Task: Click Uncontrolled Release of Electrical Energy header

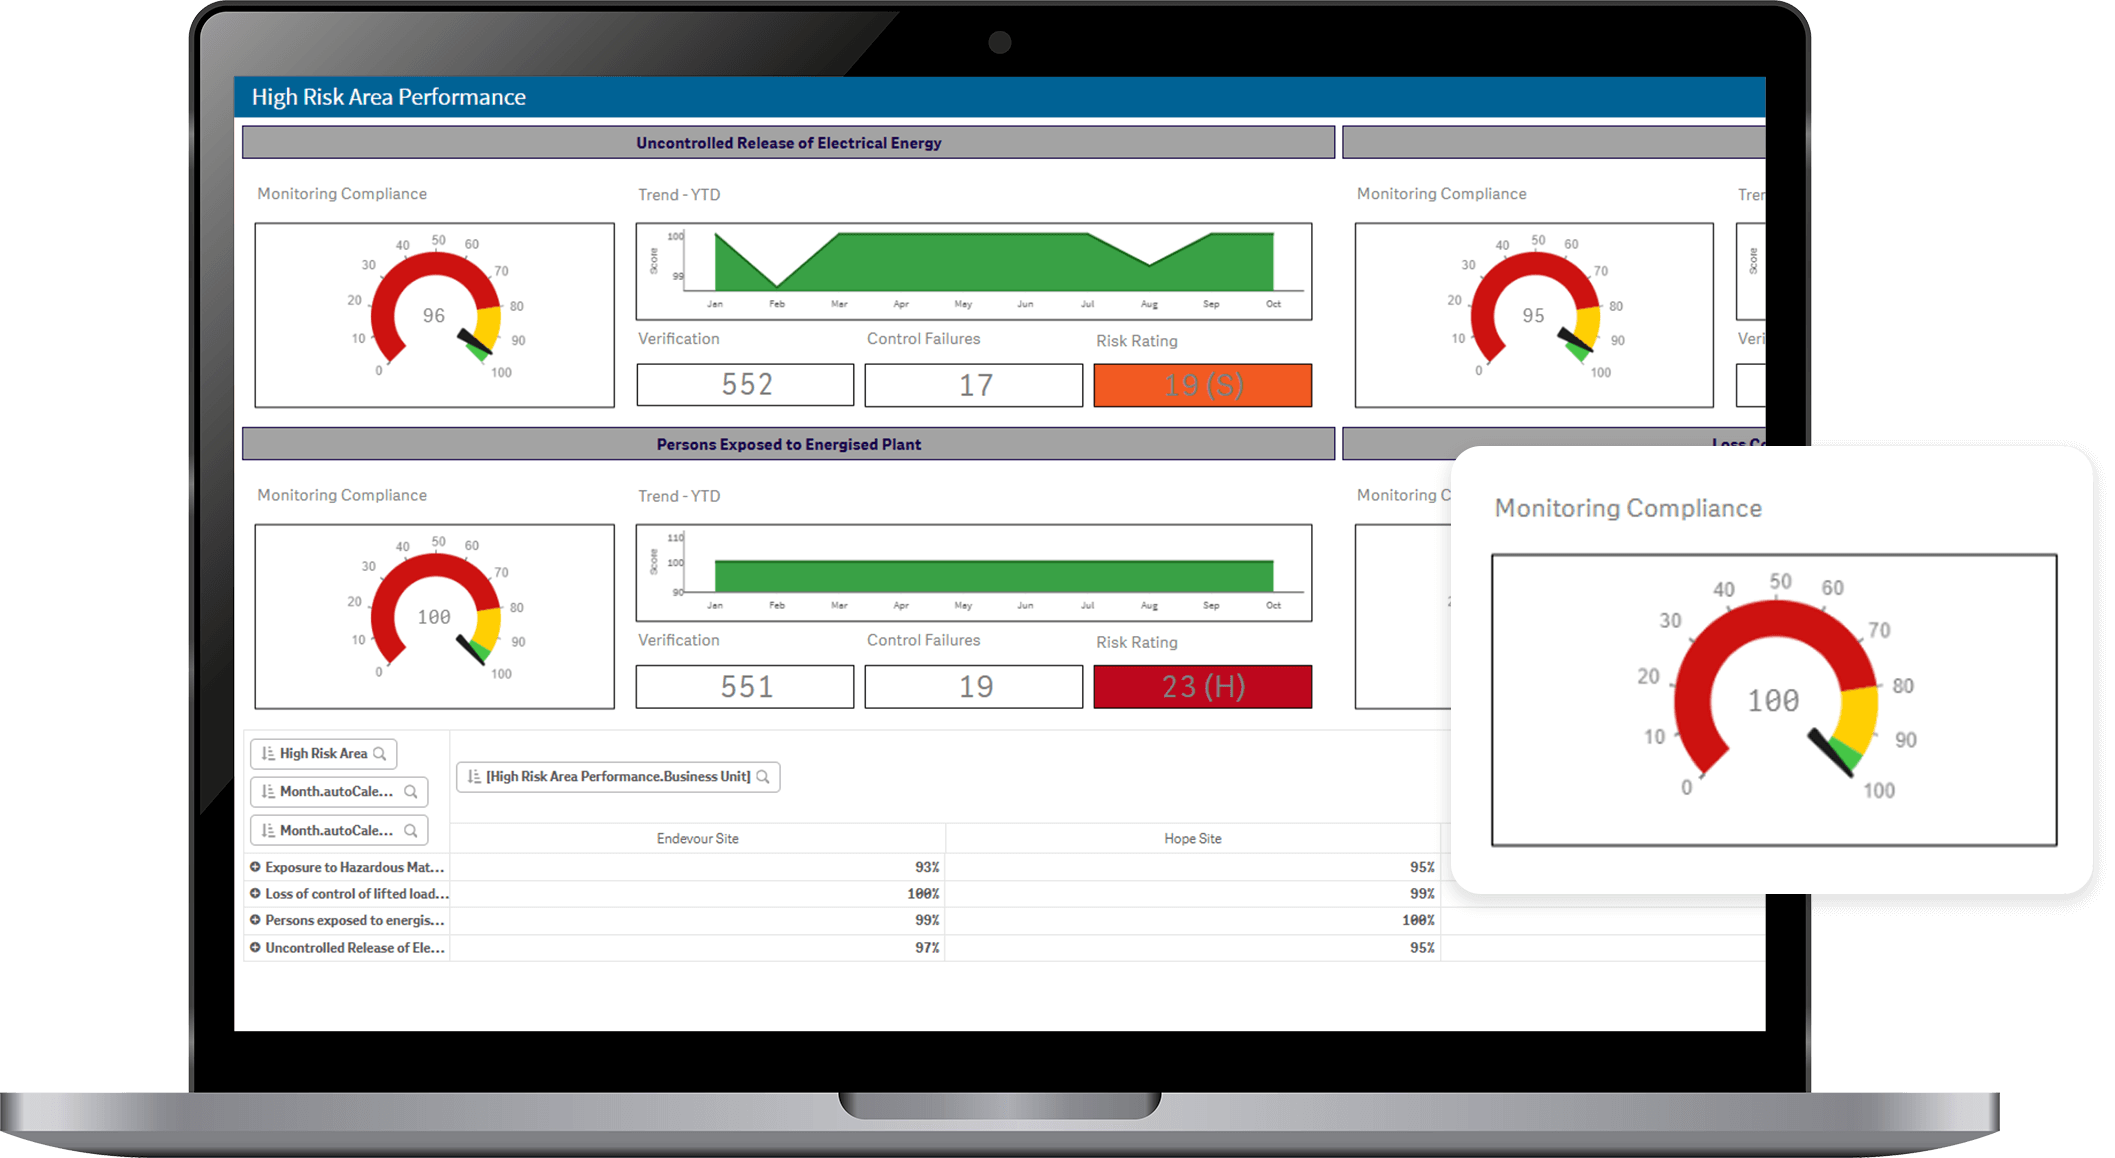Action: [x=788, y=143]
